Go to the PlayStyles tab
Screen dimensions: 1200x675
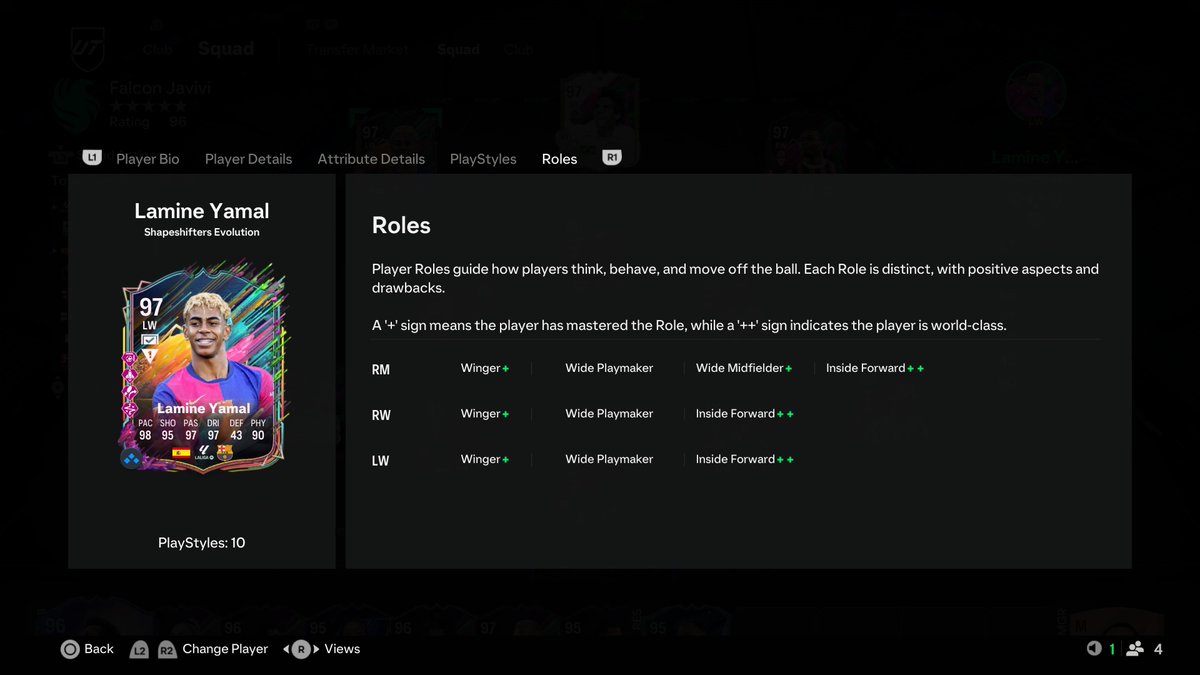pos(483,159)
